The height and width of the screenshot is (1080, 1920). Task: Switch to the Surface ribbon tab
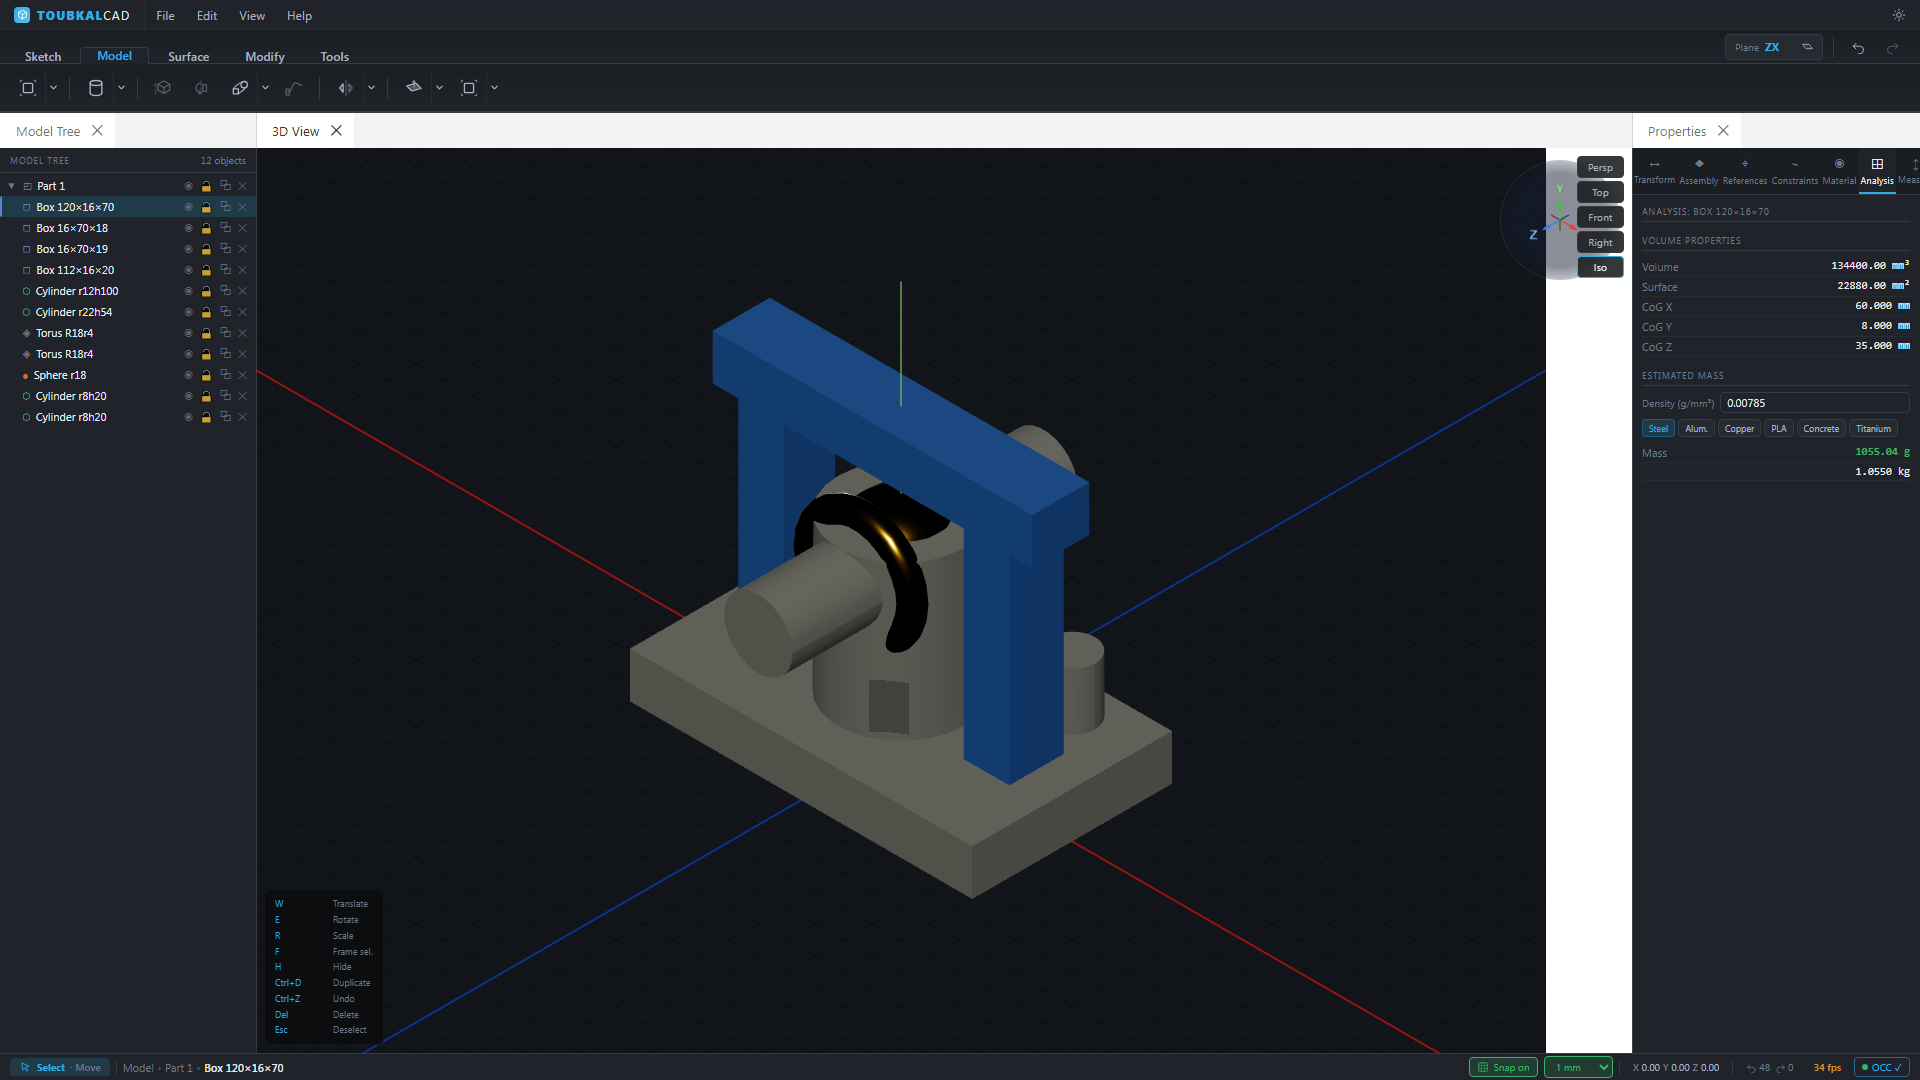188,56
